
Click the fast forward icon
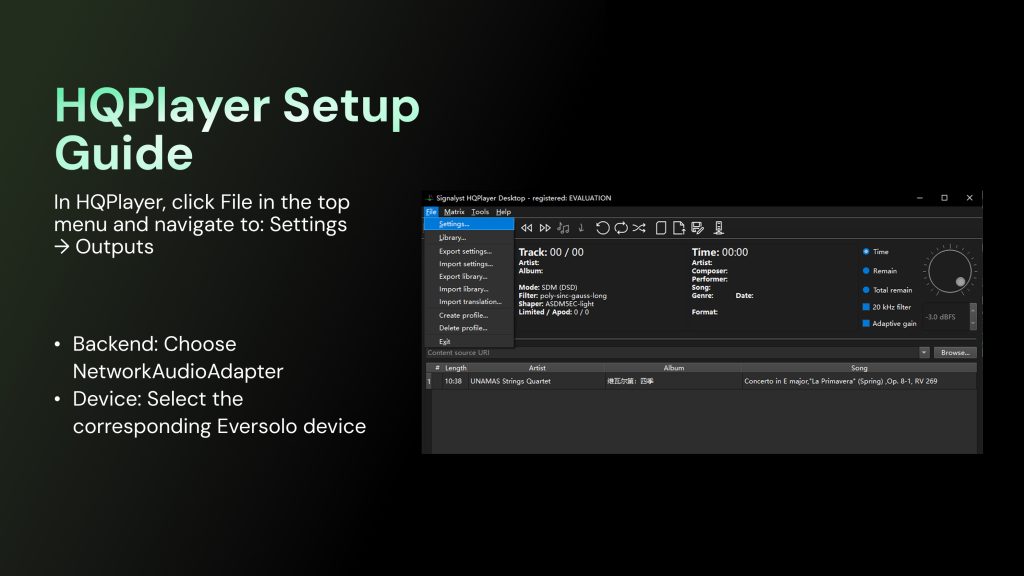pyautogui.click(x=545, y=228)
